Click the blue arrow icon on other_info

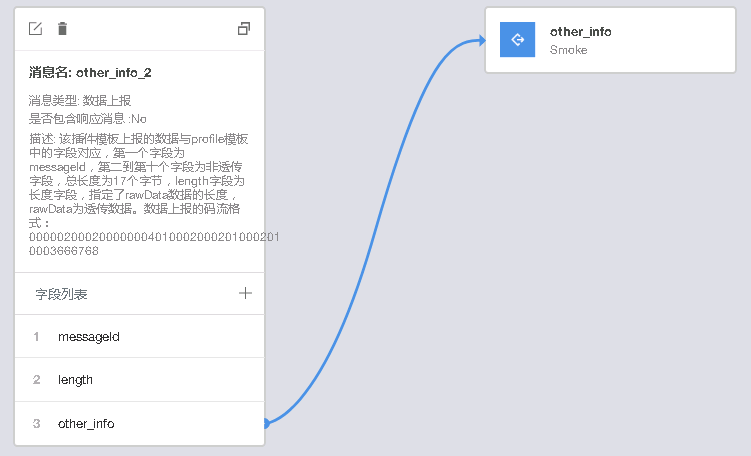coord(518,40)
